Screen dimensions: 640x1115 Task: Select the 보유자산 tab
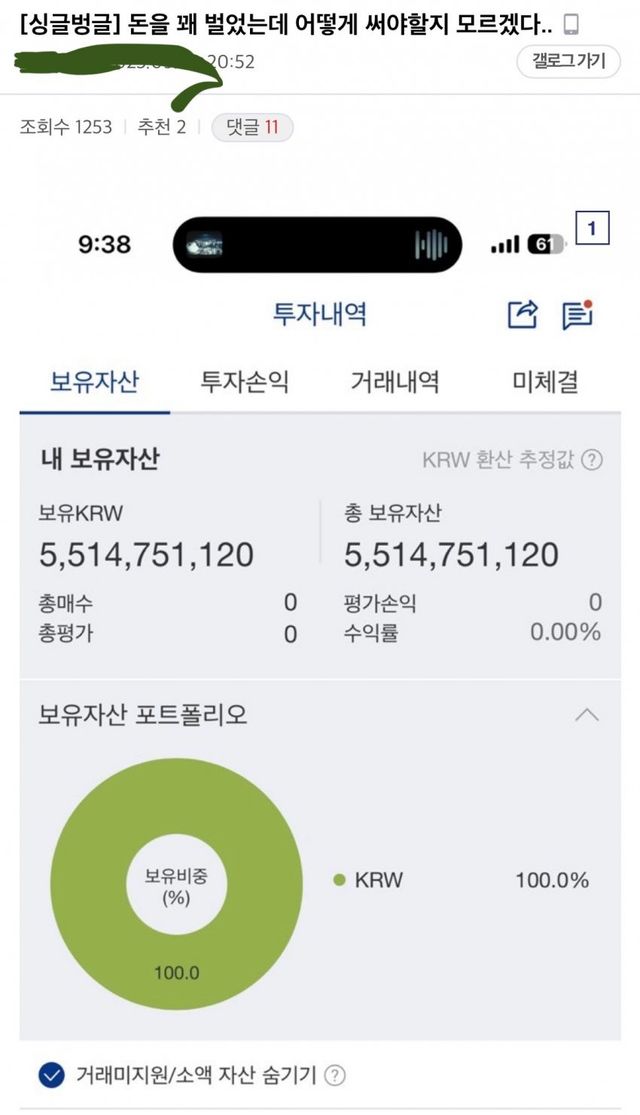pyautogui.click(x=95, y=381)
